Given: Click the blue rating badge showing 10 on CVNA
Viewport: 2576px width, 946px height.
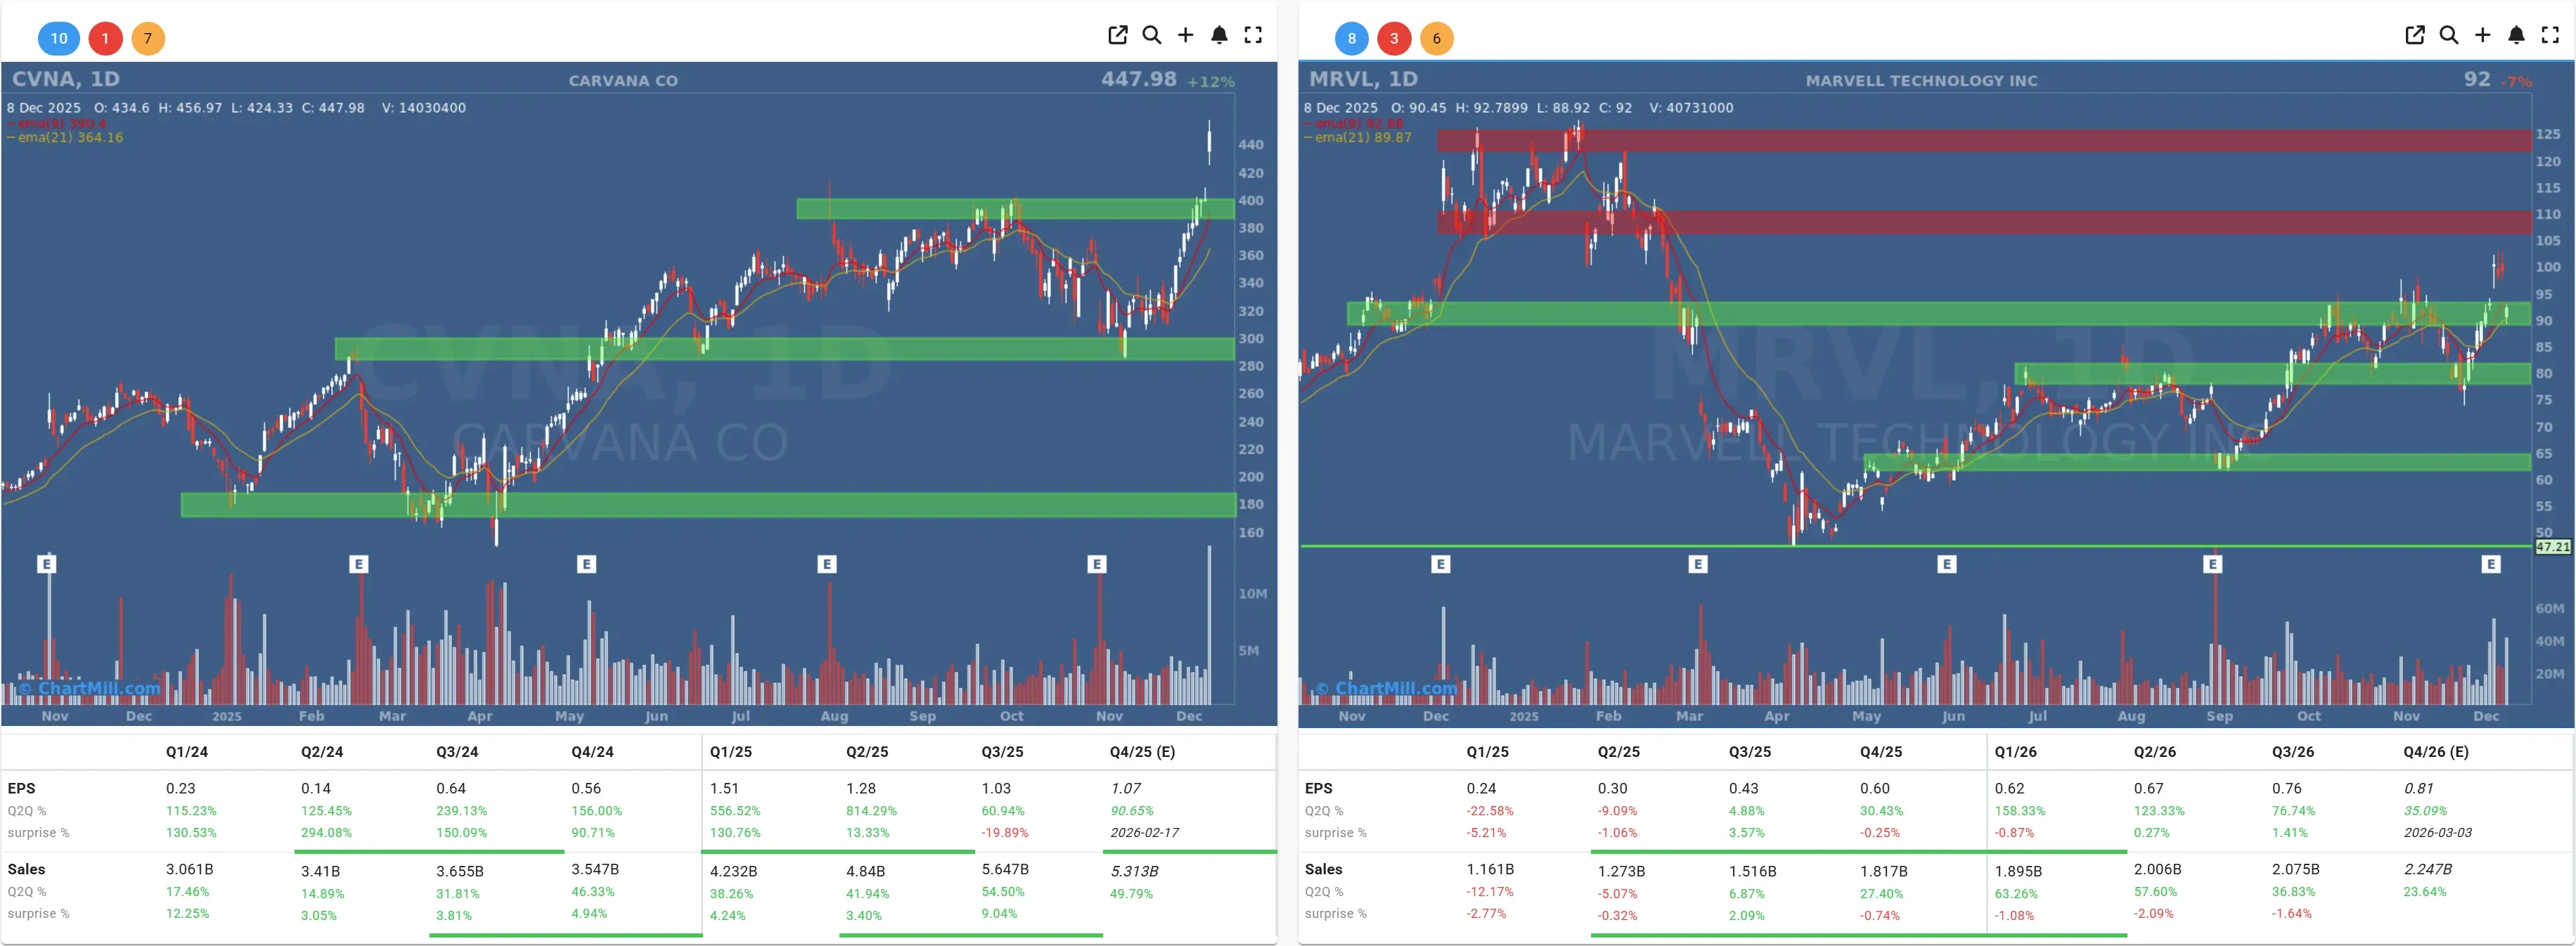Looking at the screenshot, I should click(58, 38).
